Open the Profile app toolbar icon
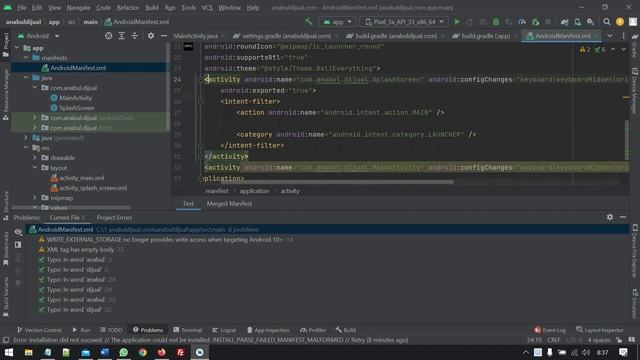The height and width of the screenshot is (360, 640). pyautogui.click(x=522, y=22)
